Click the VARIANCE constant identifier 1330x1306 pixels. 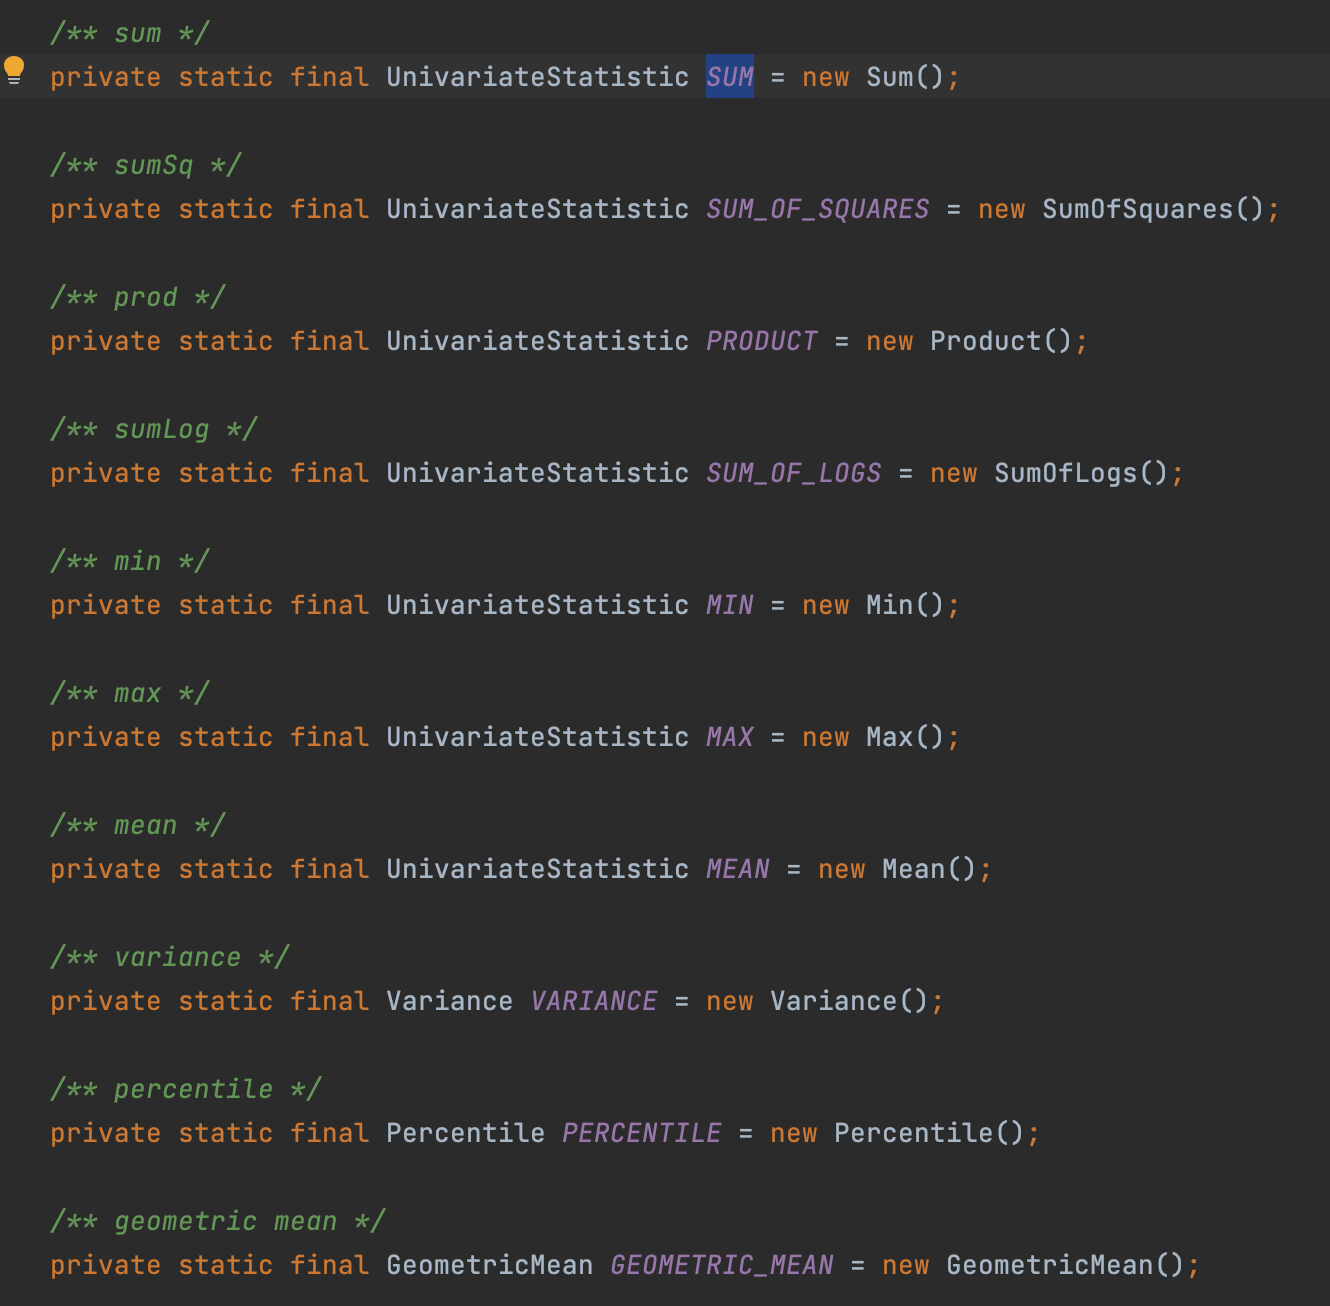coord(594,1001)
